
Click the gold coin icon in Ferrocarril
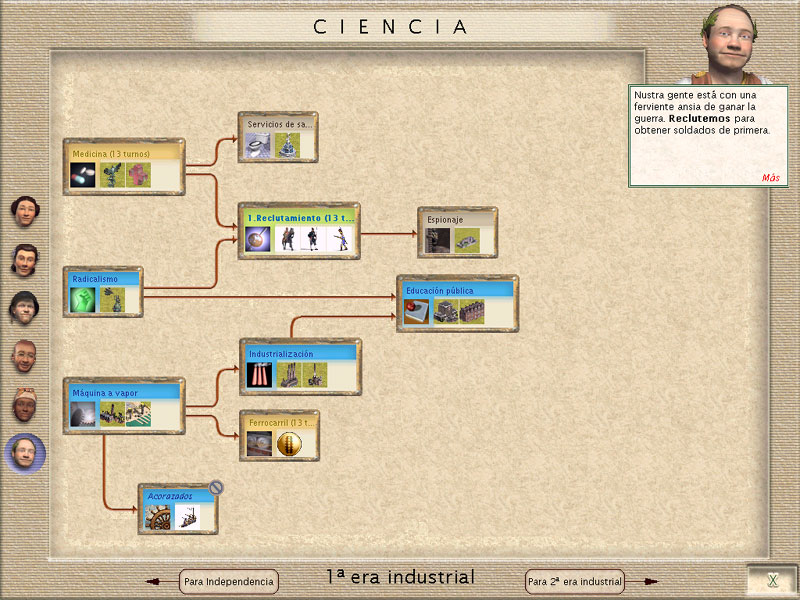click(x=289, y=444)
